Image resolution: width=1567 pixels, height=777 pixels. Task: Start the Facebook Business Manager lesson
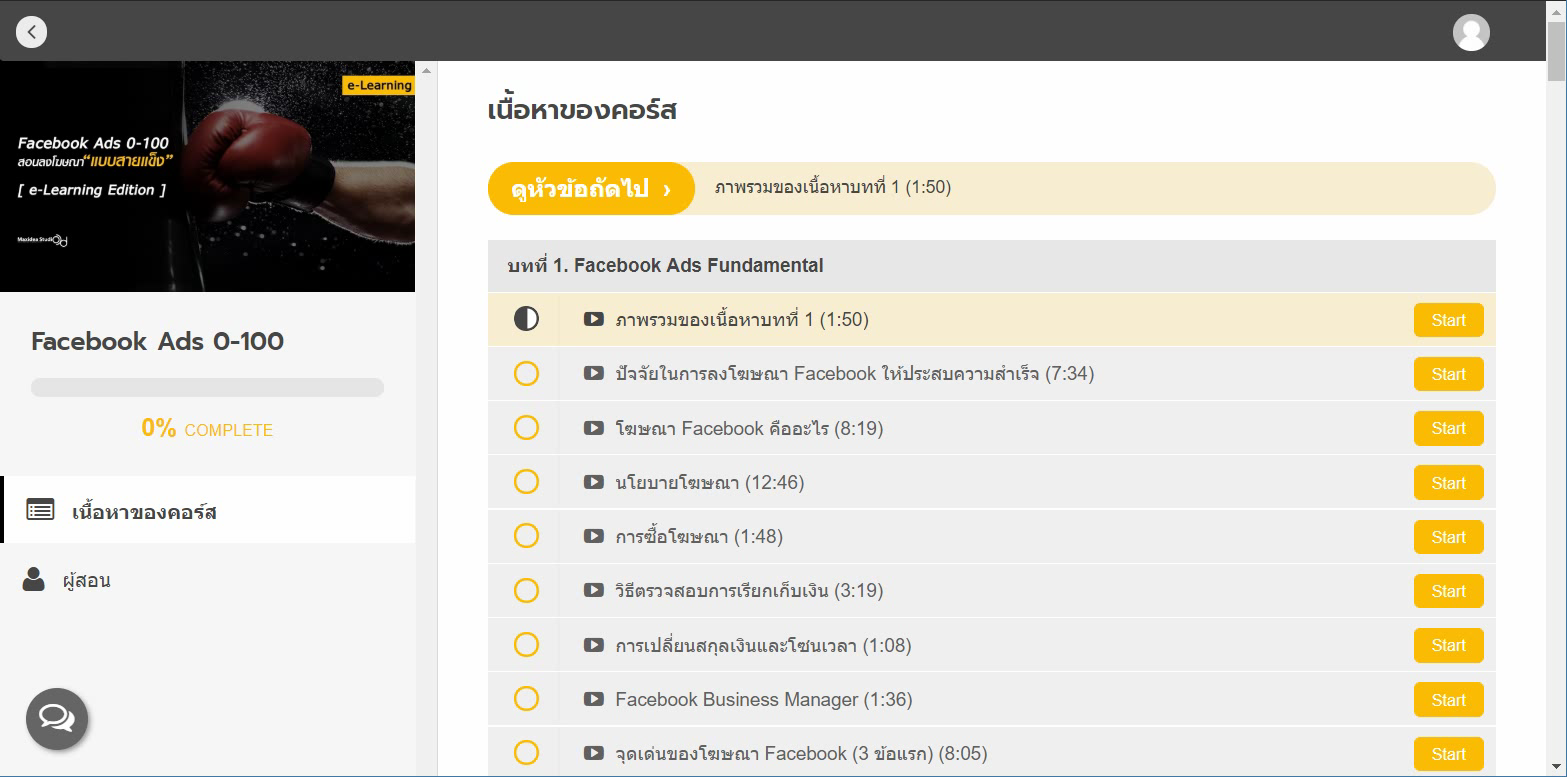click(1448, 700)
